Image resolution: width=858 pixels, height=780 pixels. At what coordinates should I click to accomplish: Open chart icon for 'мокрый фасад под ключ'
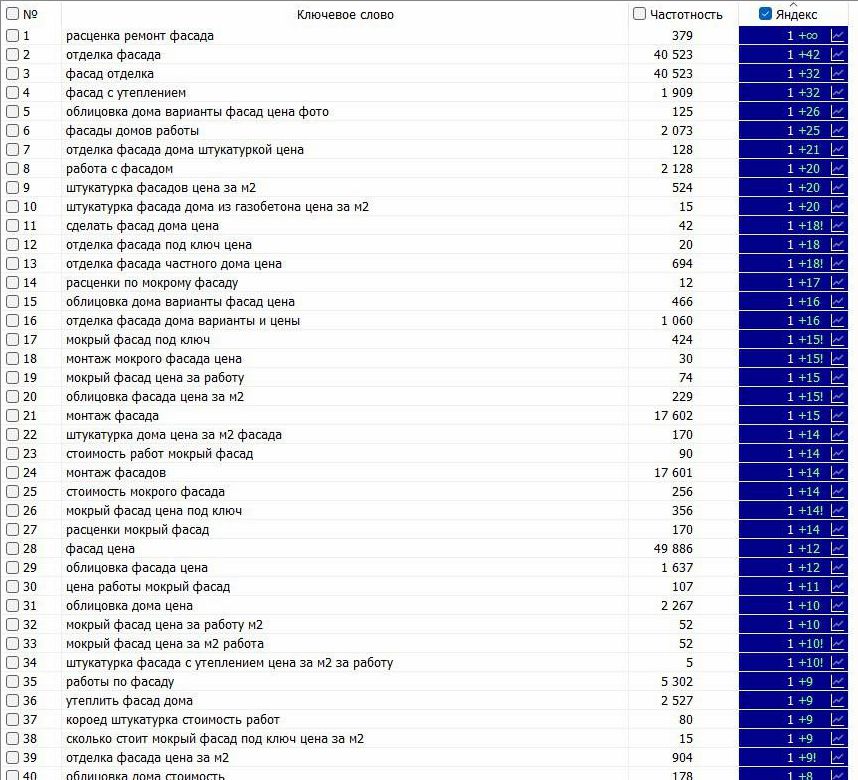click(838, 340)
